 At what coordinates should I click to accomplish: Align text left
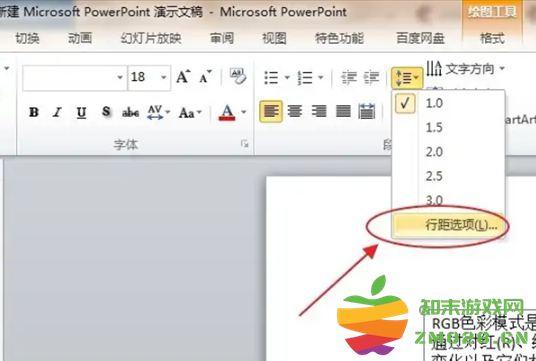(271, 111)
